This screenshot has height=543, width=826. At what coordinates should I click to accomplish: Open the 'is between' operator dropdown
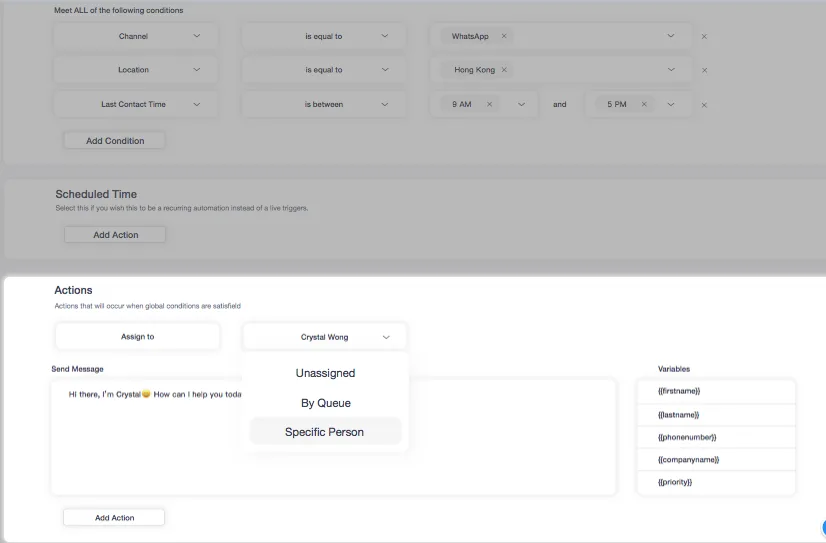(323, 104)
